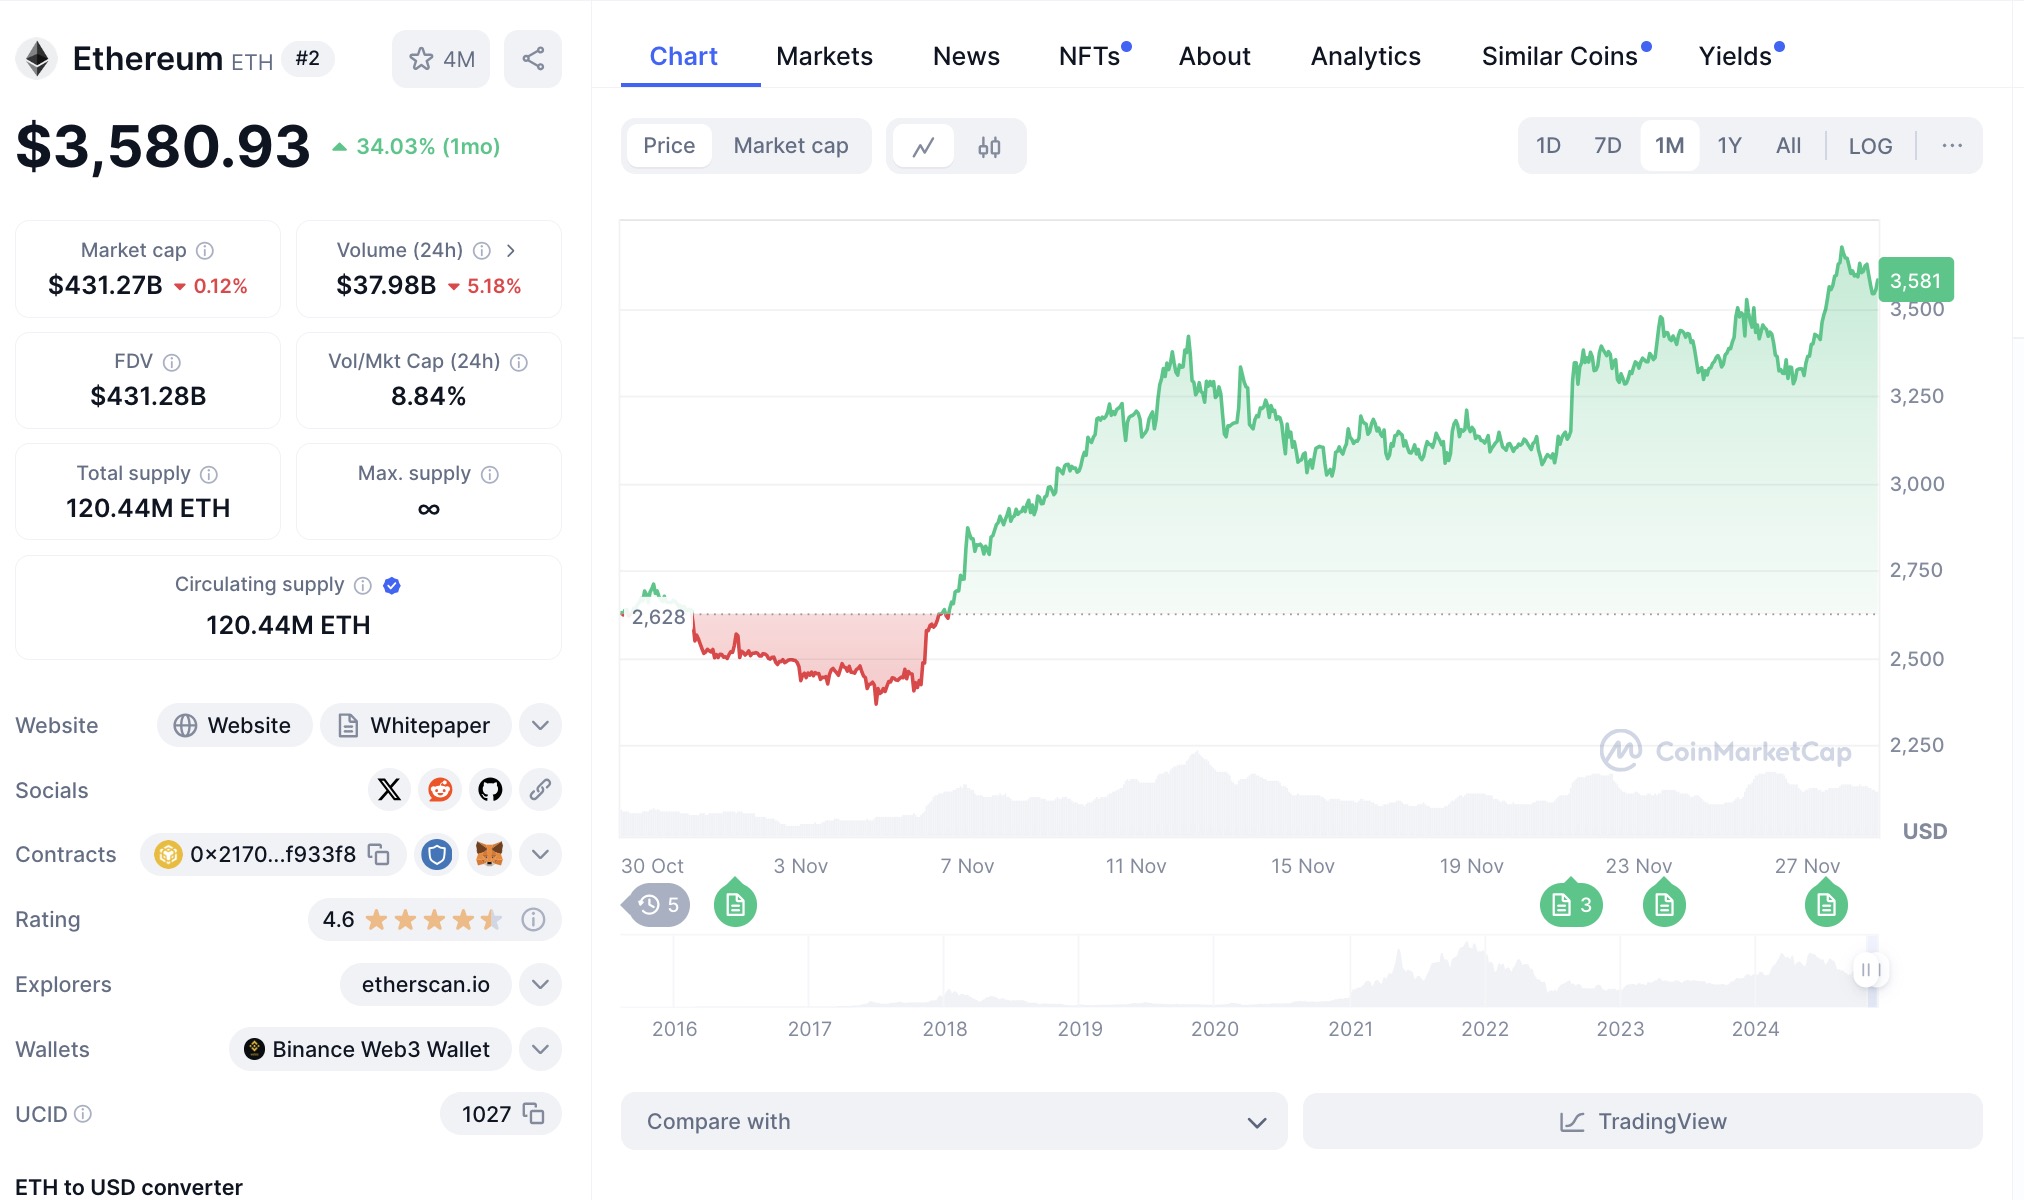The height and width of the screenshot is (1200, 2024).
Task: Open history events marker showing 5
Action: pyautogui.click(x=657, y=905)
